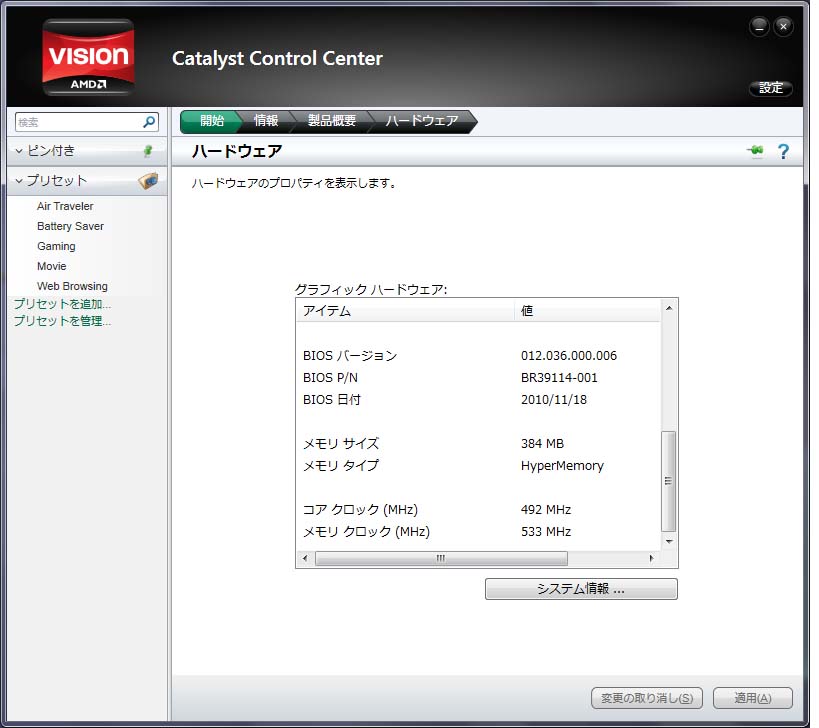The image size is (819, 728).
Task: Click the list's scroll left arrow
Action: point(305,558)
